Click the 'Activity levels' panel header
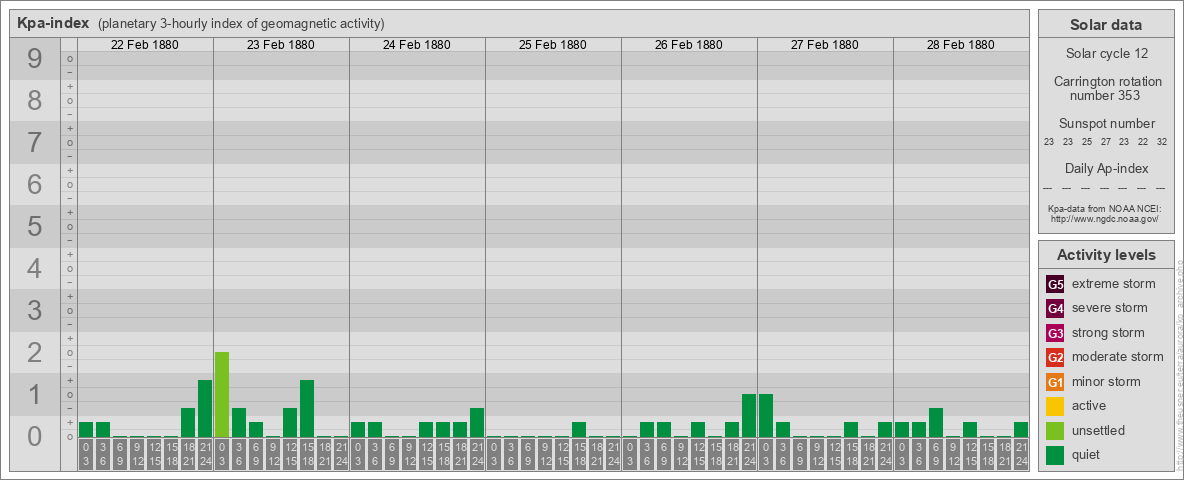The width and height of the screenshot is (1184, 480). [x=1106, y=255]
